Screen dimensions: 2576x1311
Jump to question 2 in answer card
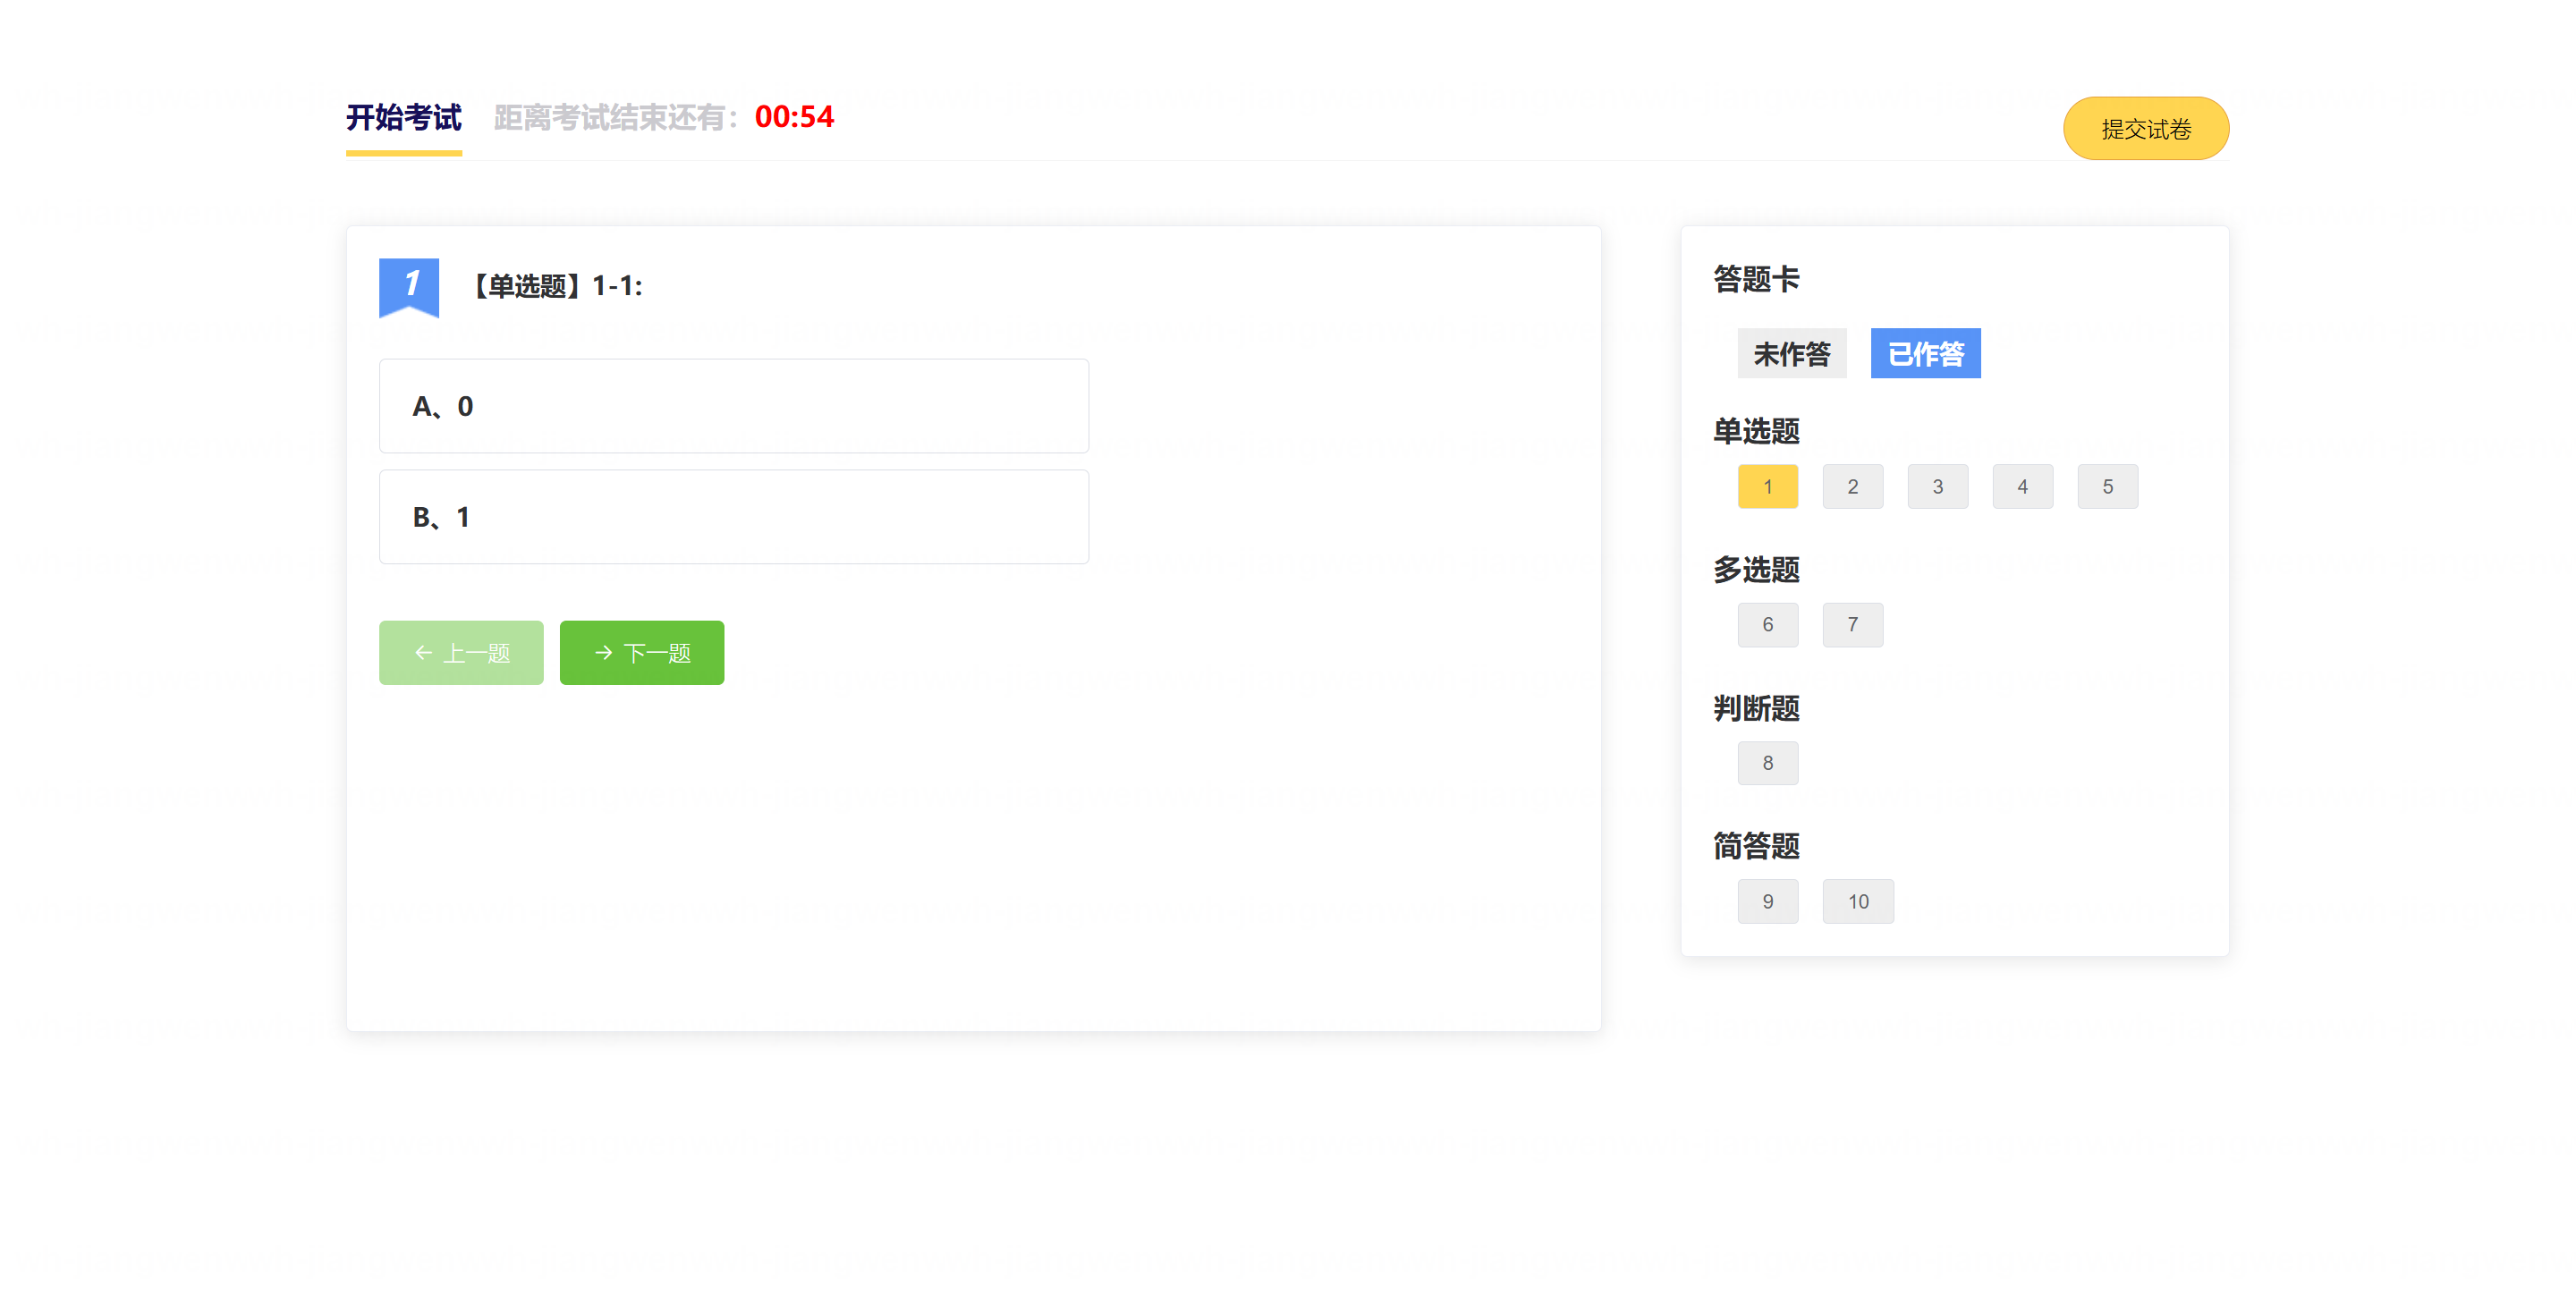(1852, 486)
